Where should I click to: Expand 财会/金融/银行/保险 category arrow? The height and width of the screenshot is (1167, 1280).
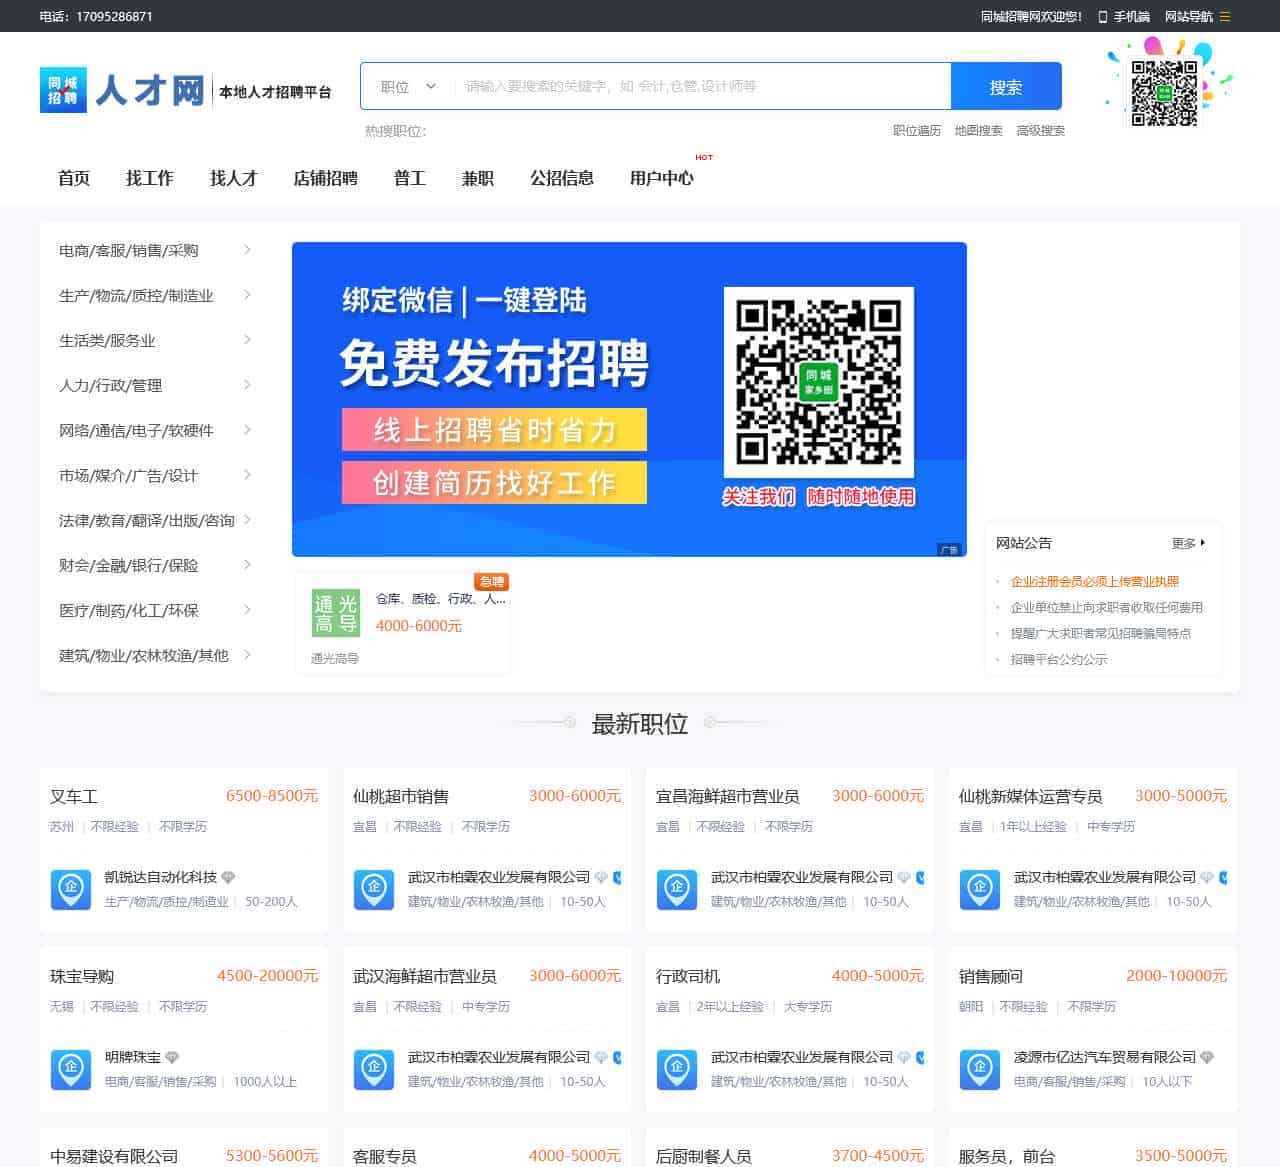[247, 565]
